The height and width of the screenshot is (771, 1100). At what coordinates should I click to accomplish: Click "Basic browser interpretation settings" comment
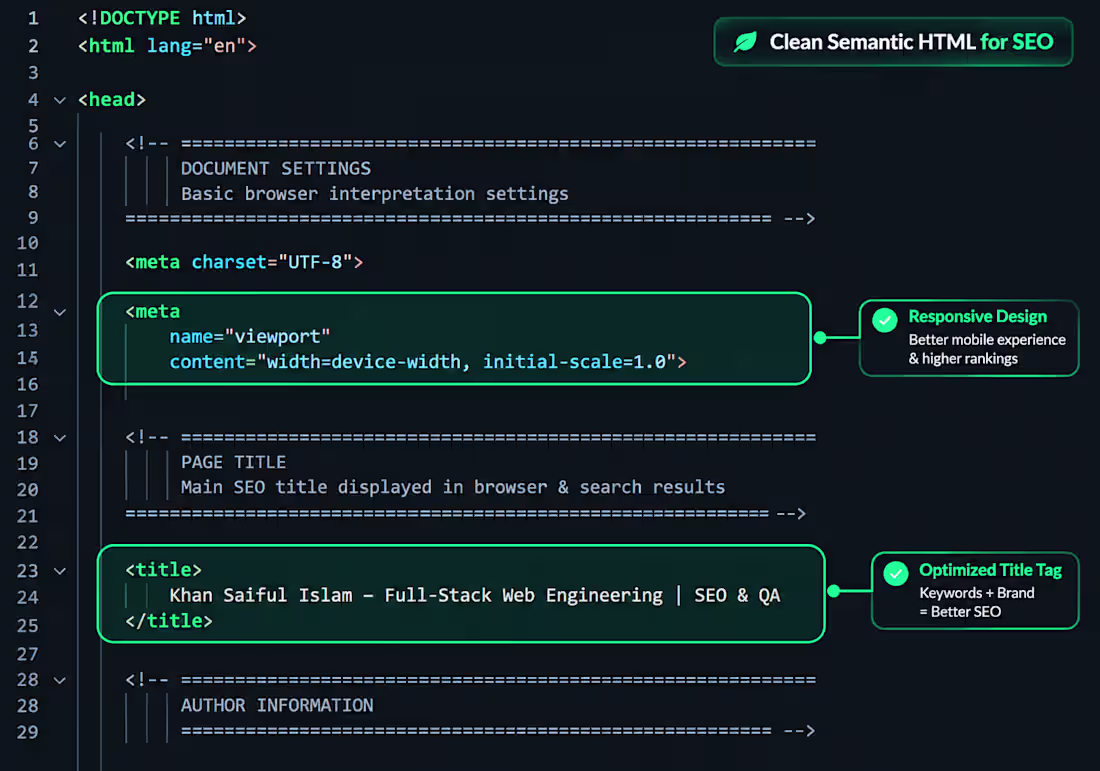click(x=375, y=194)
